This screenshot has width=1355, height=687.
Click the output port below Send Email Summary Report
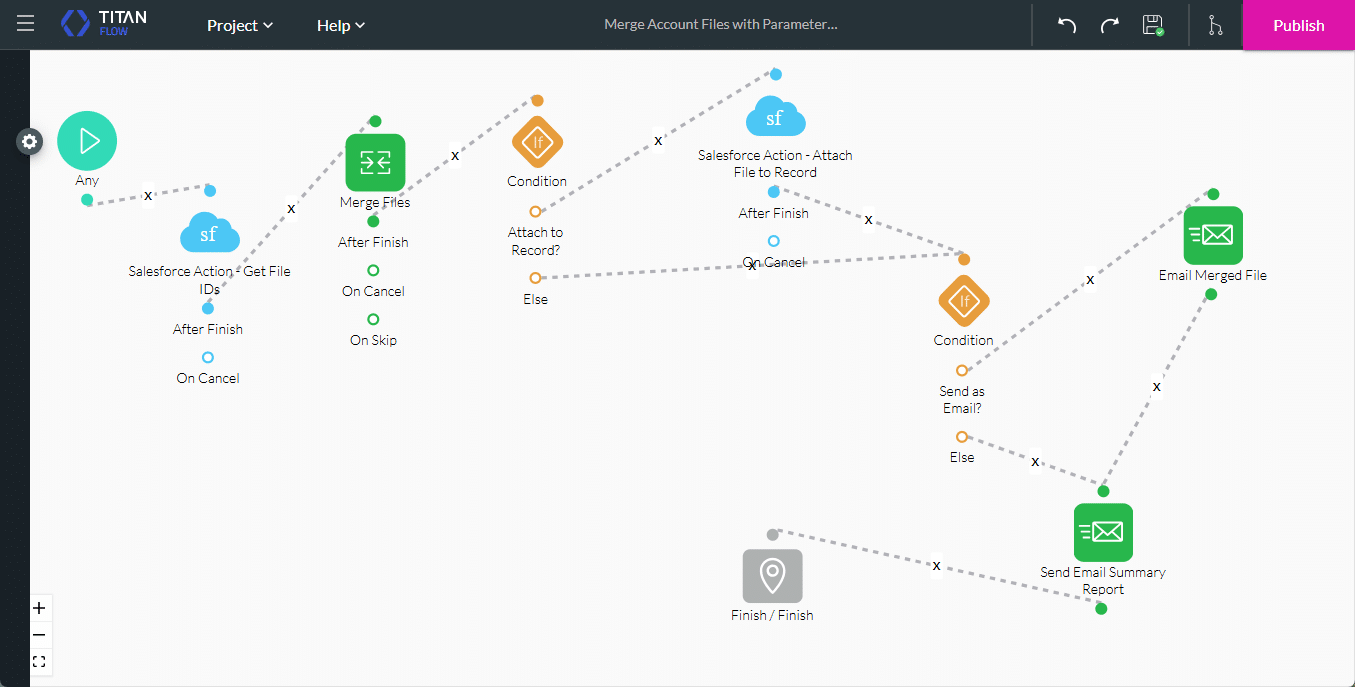pos(1101,609)
